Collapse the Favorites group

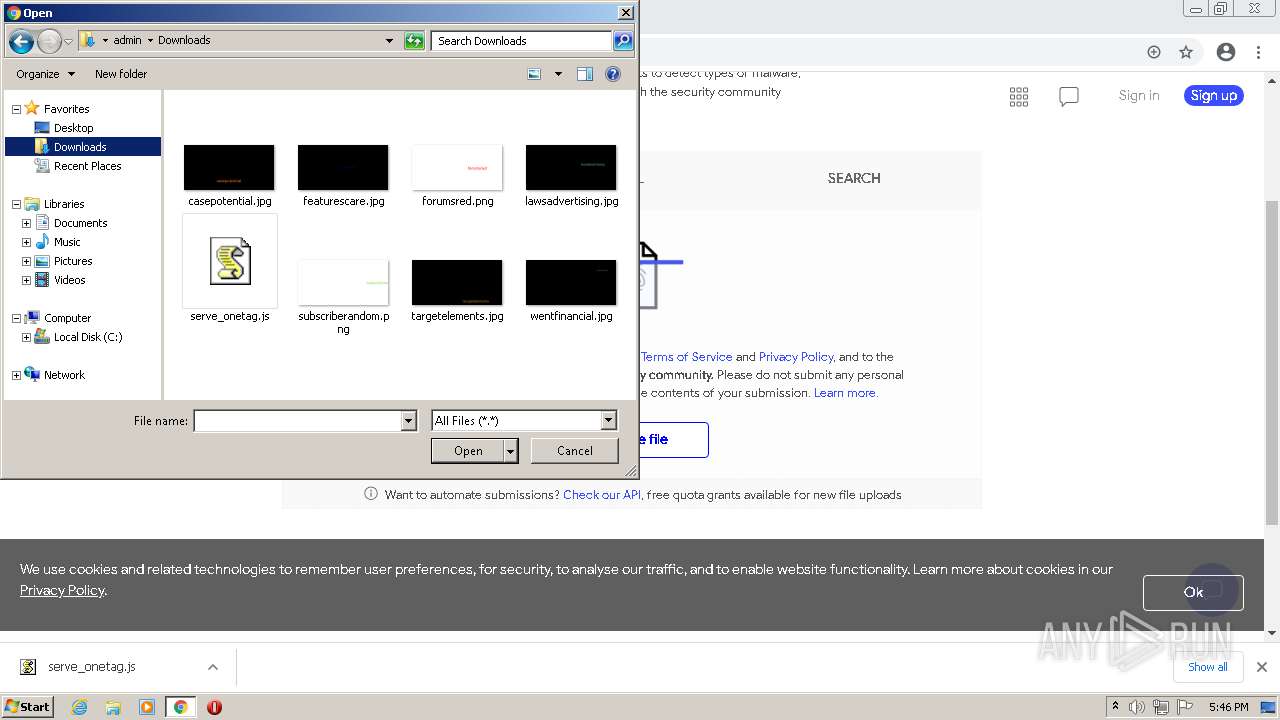[16, 109]
